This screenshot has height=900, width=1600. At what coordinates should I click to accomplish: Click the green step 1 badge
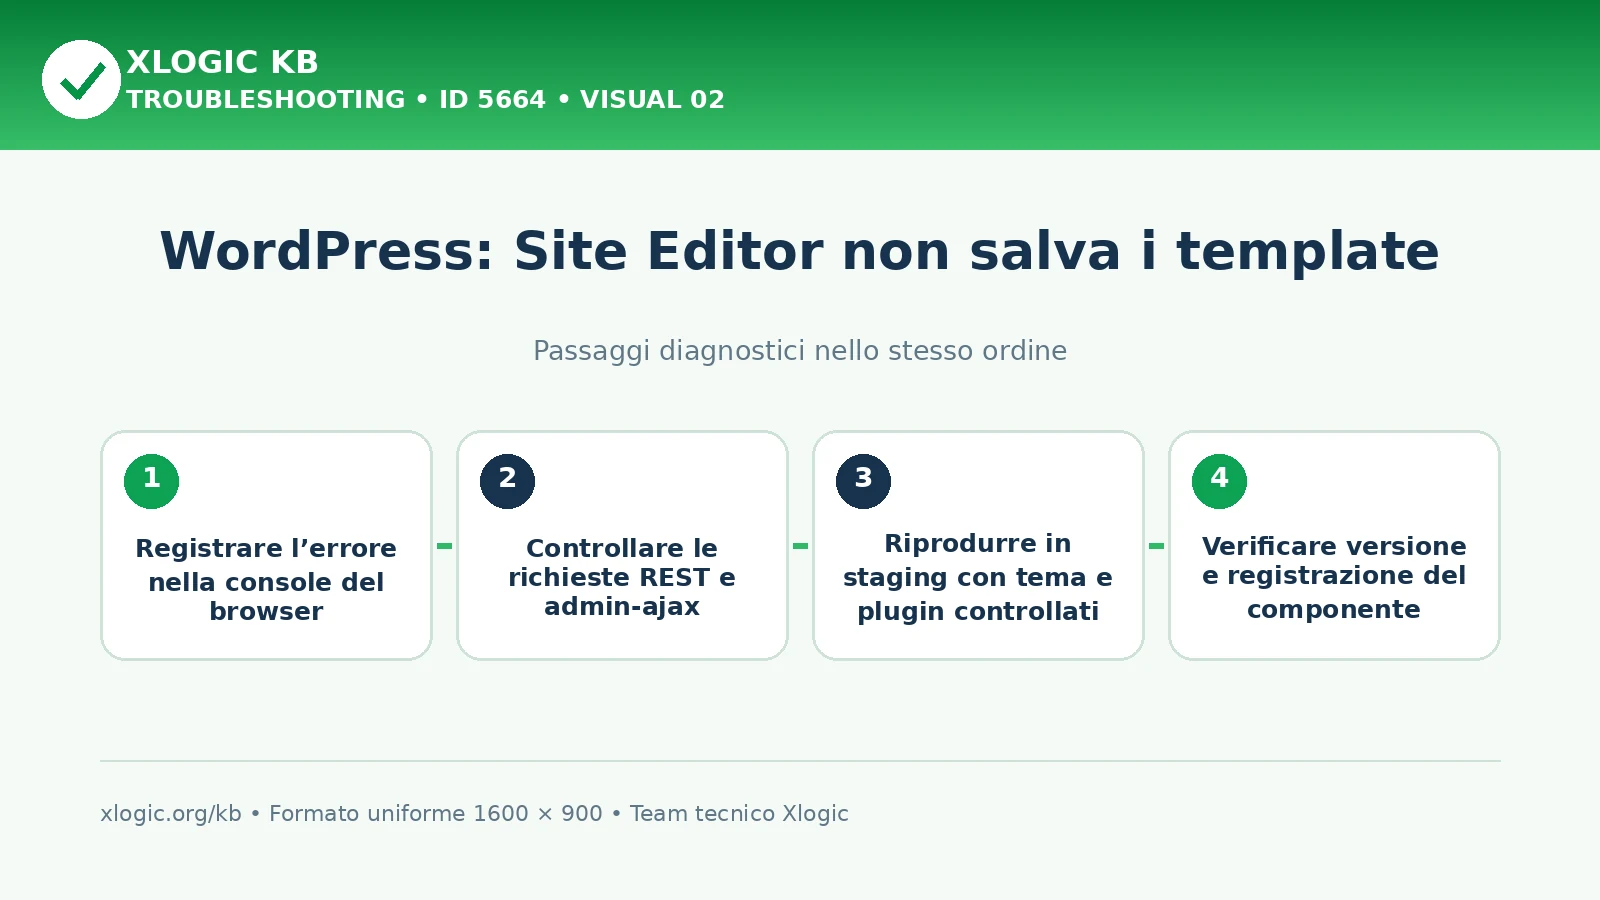(x=152, y=481)
